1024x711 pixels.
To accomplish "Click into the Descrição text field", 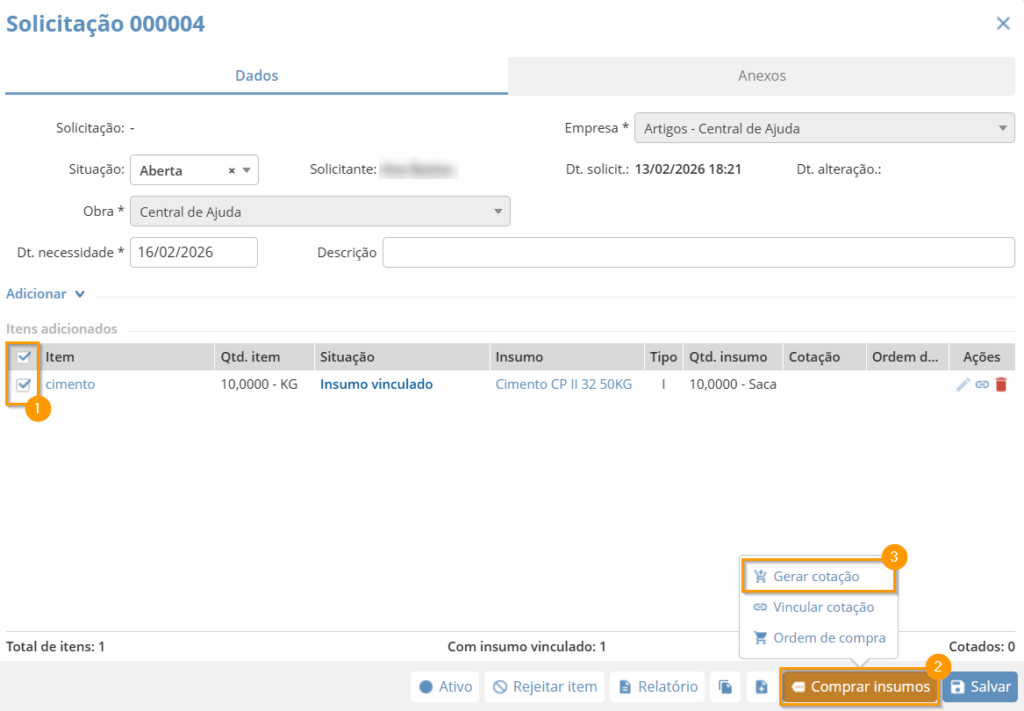I will click(698, 253).
